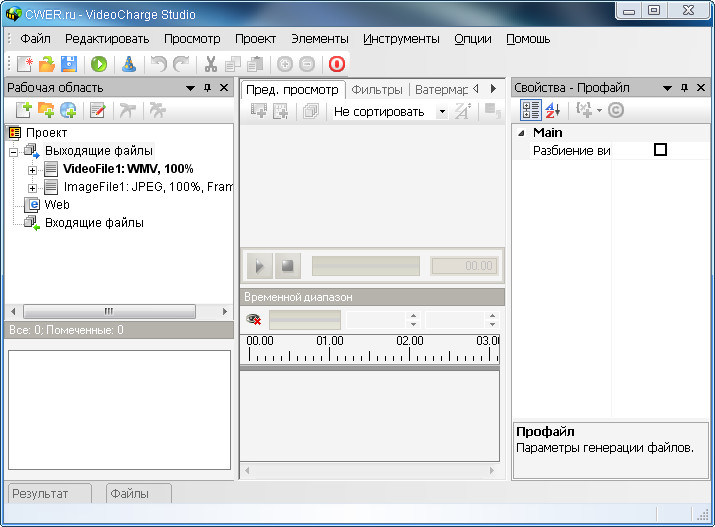Screen dimensions: 715x527
Task: Switch to categorized properties view
Action: click(x=531, y=110)
